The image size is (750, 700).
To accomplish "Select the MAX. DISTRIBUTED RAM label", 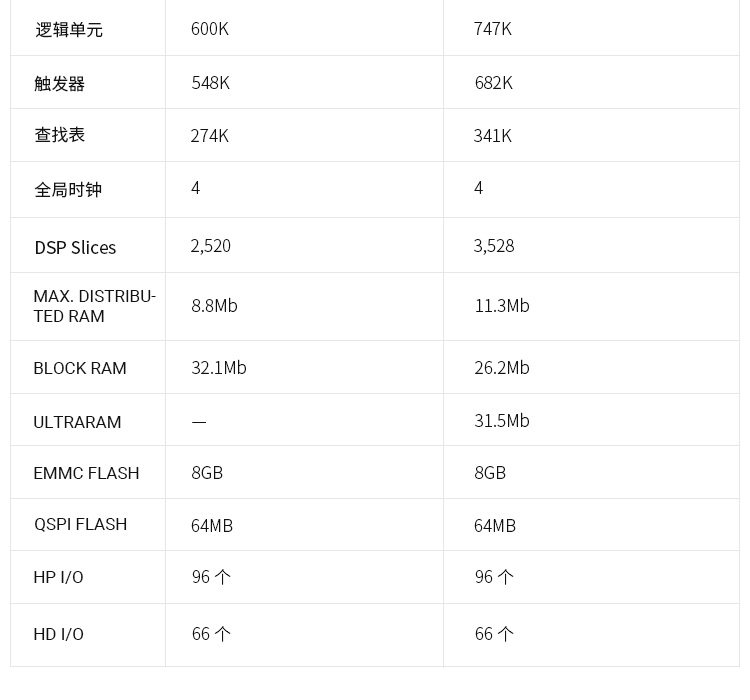I will click(x=94, y=306).
